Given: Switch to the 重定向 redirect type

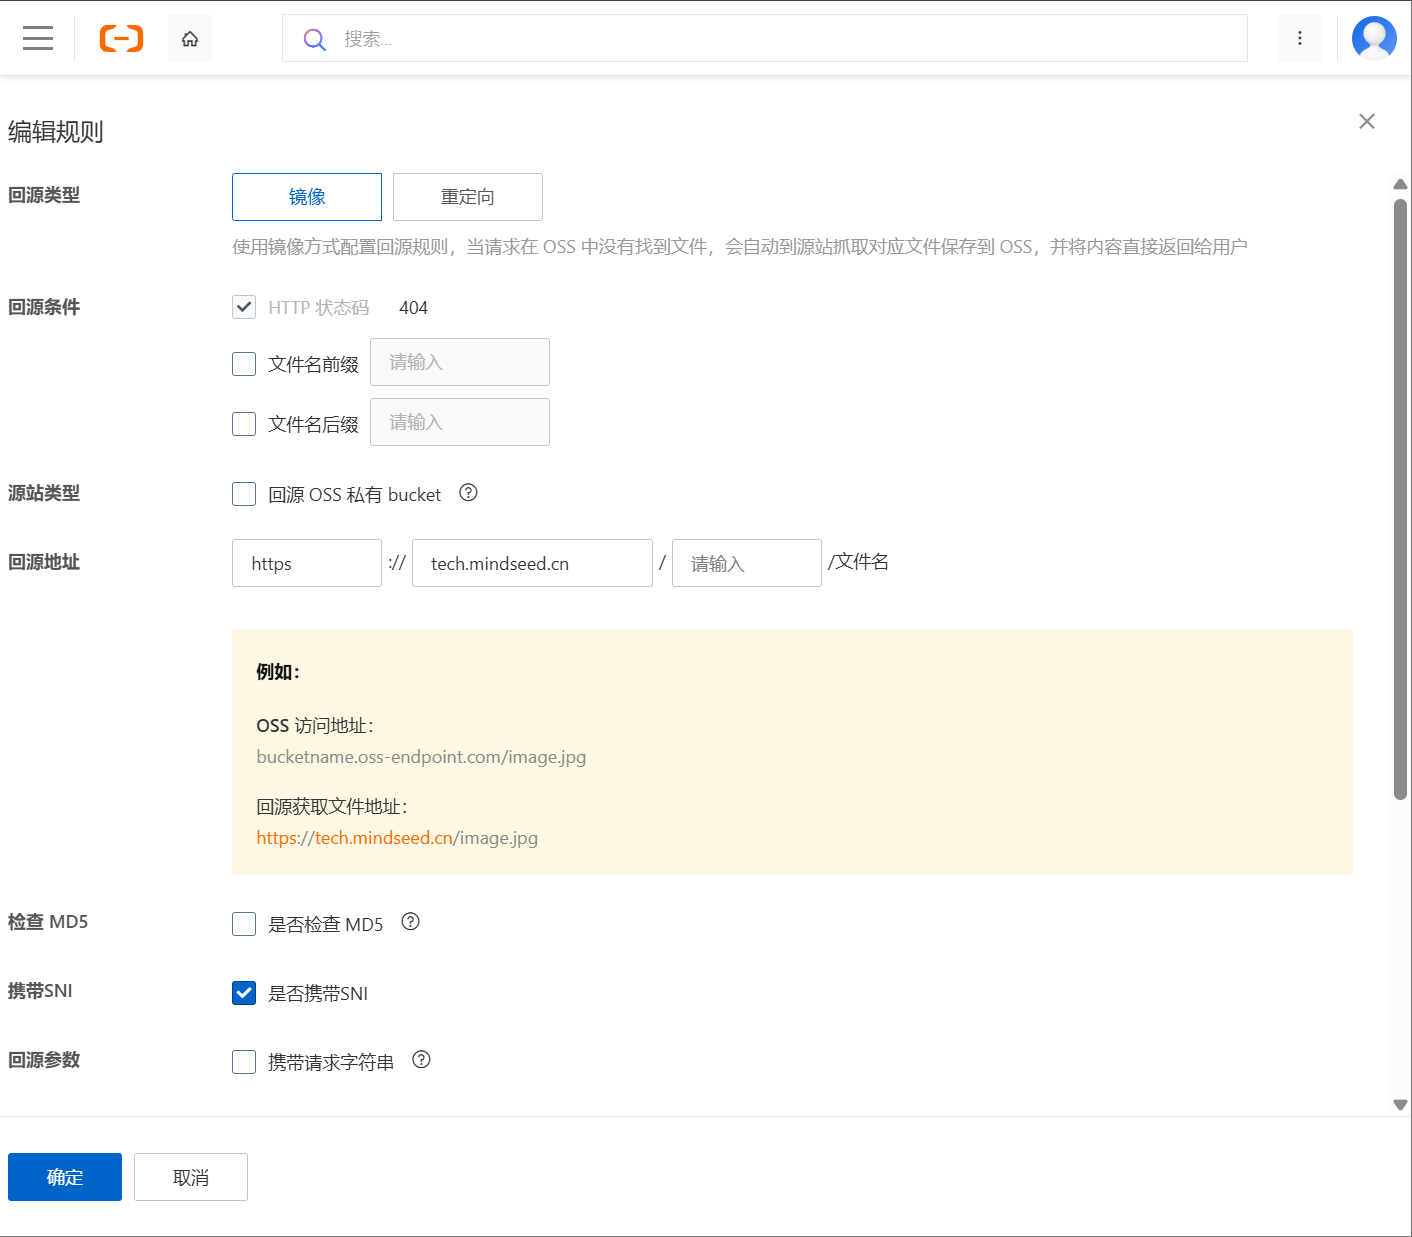Looking at the screenshot, I should pyautogui.click(x=467, y=197).
